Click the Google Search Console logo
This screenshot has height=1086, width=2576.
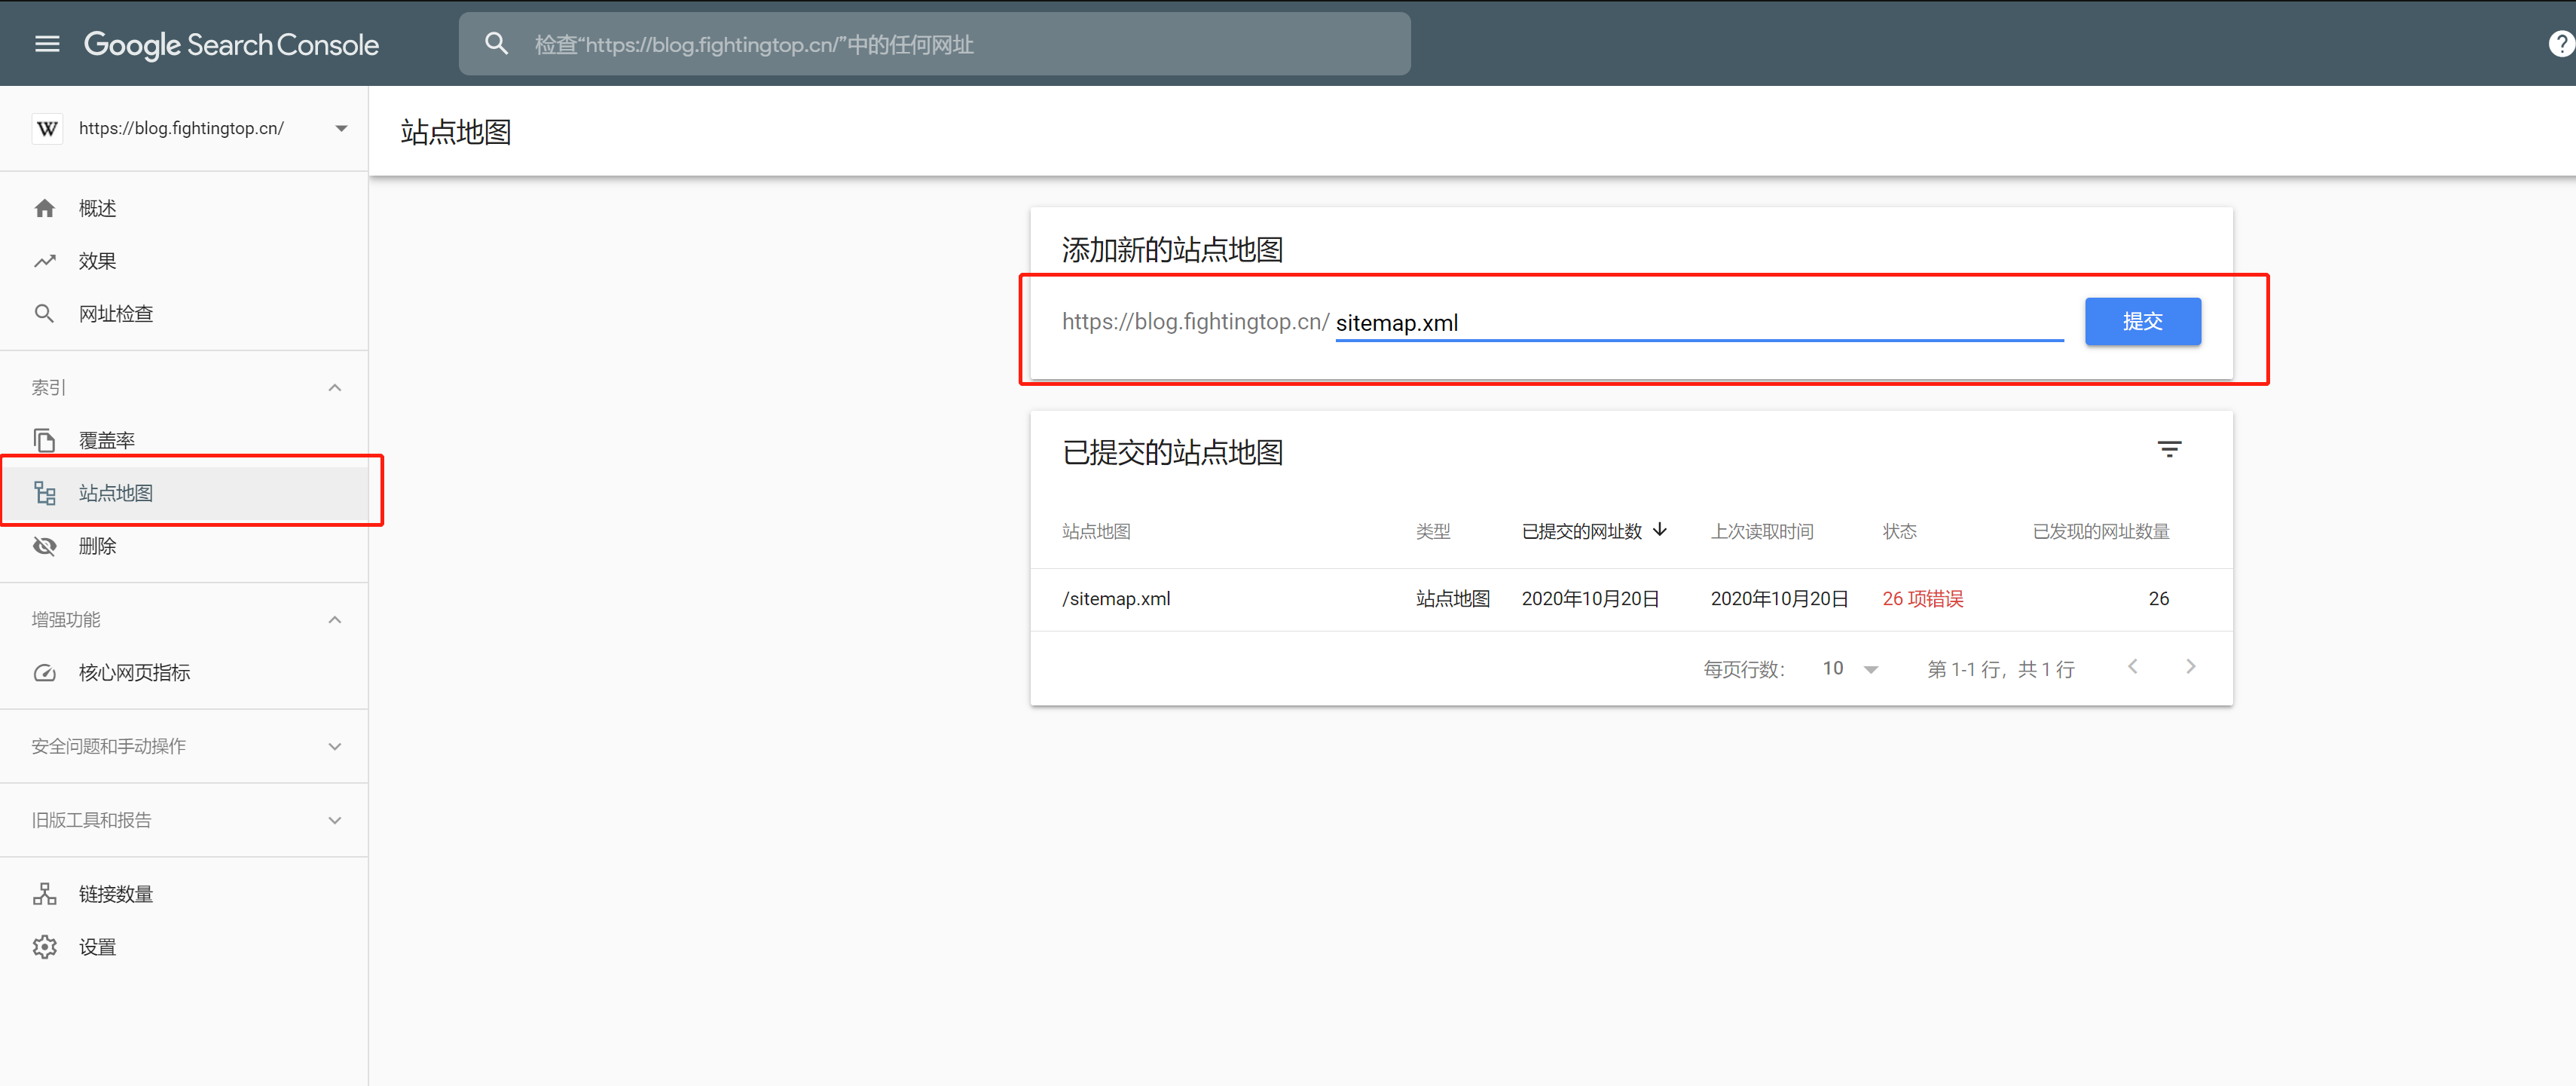tap(231, 44)
